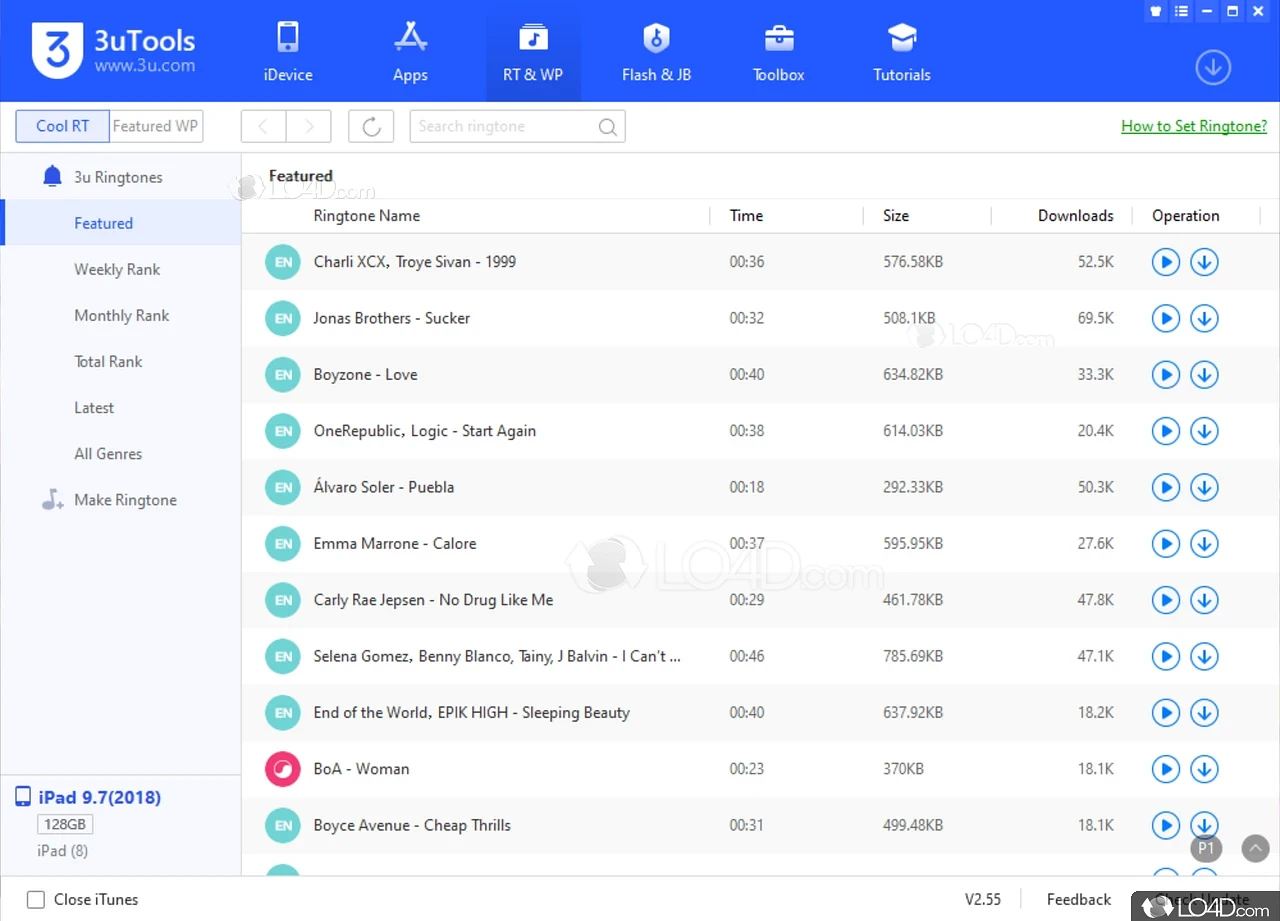Screen dimensions: 1280x921
Task: Play Charli XCX - 1999 ringtone preview
Action: [1165, 262]
